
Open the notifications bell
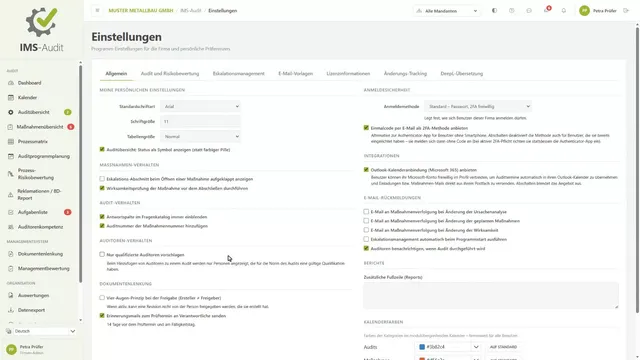(564, 11)
